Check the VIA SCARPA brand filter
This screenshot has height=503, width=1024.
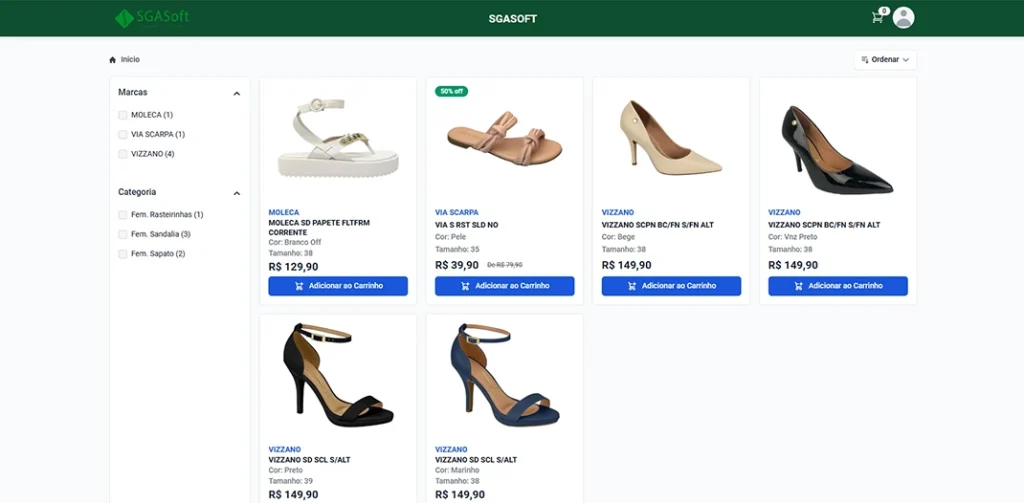(123, 135)
